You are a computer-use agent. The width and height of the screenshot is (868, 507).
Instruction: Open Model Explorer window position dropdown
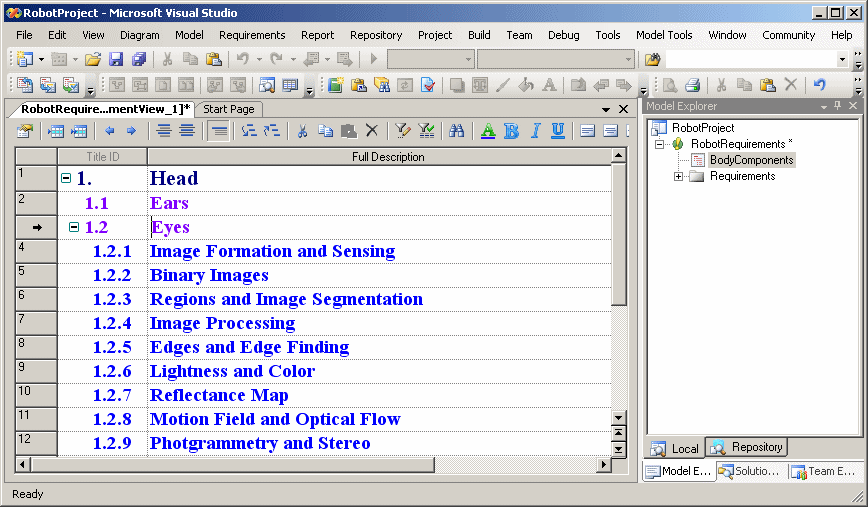(824, 106)
